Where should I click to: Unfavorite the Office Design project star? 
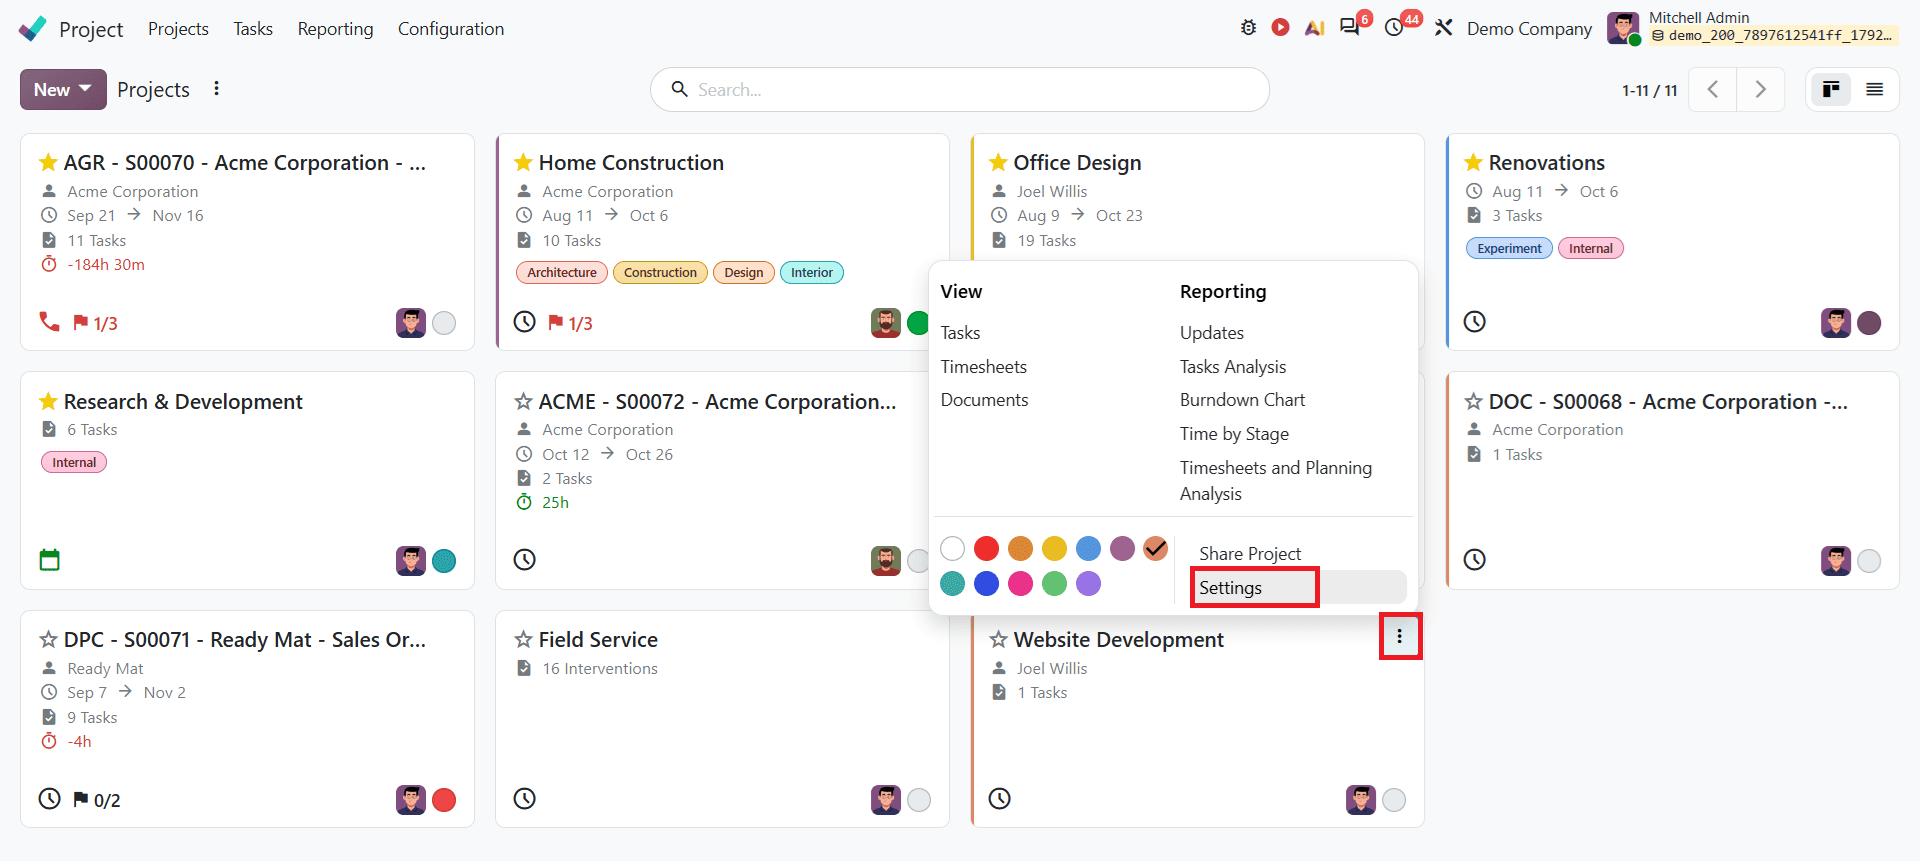click(x=998, y=162)
